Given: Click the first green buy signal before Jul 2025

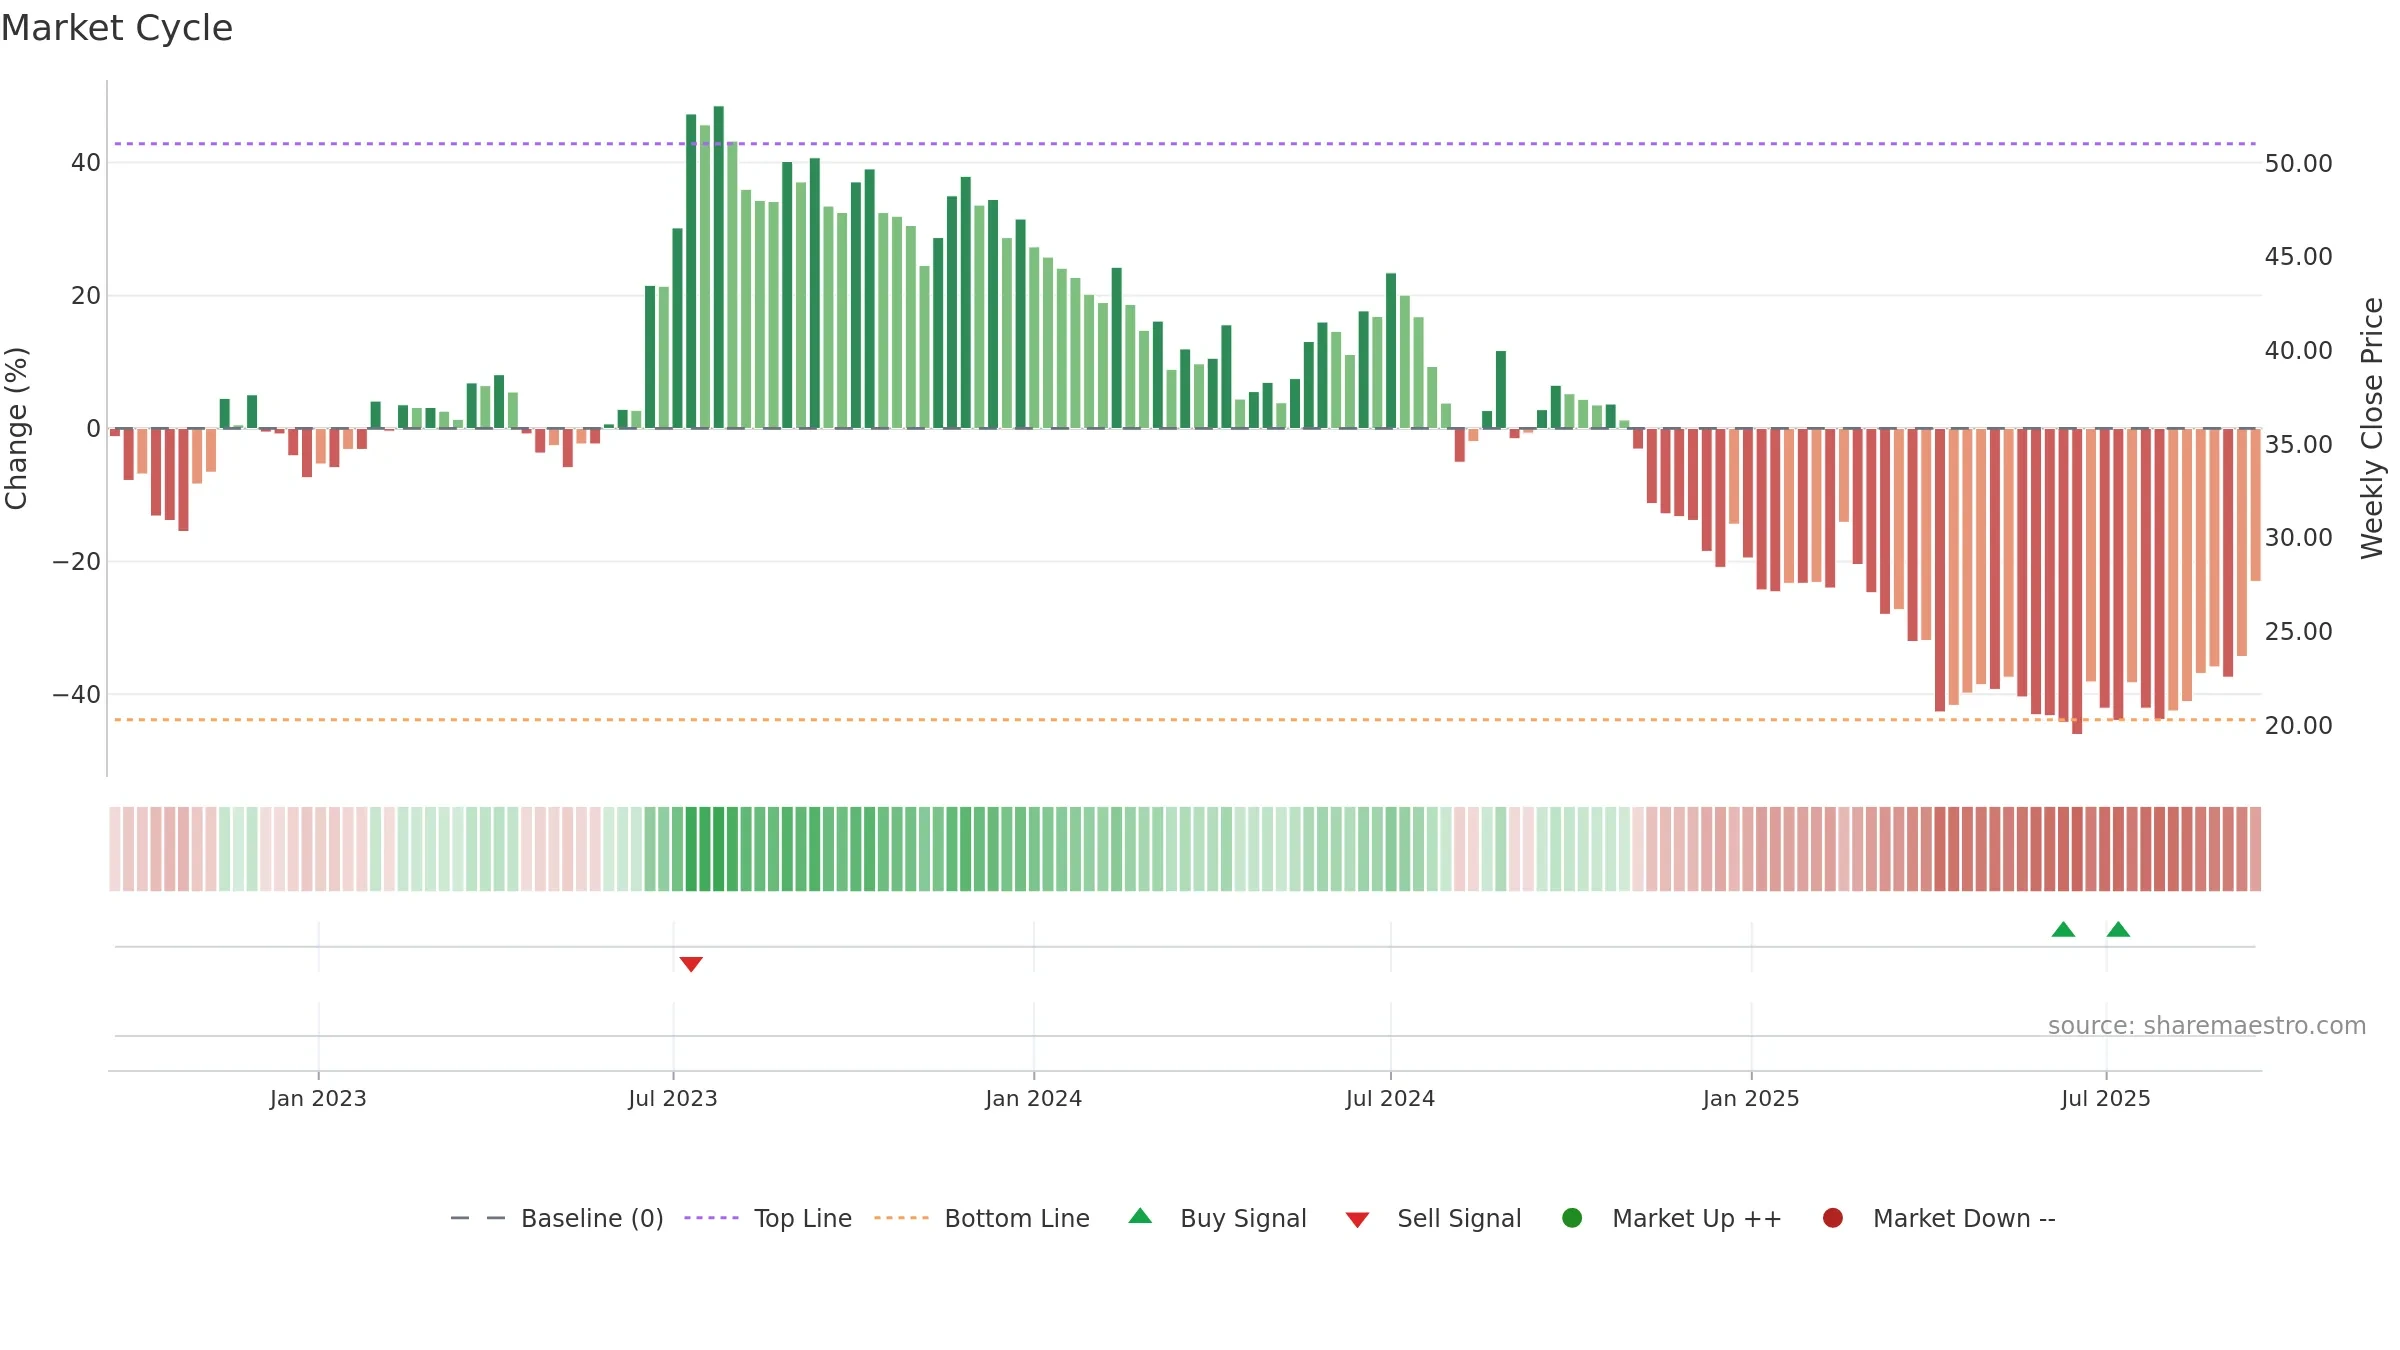Looking at the screenshot, I should (2063, 929).
